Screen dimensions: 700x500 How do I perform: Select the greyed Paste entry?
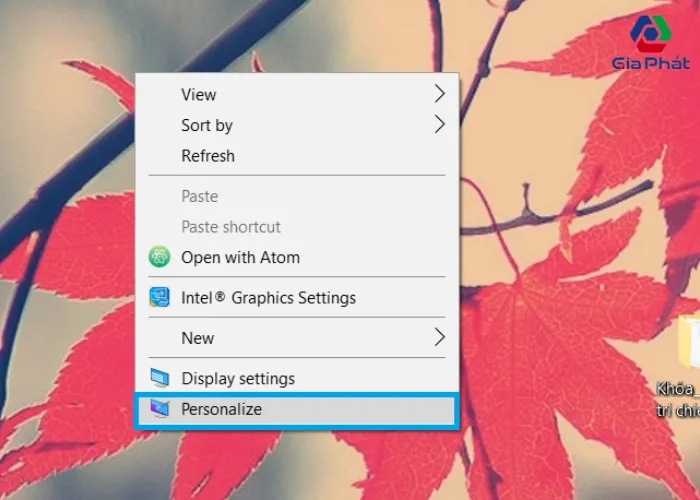[x=297, y=196]
